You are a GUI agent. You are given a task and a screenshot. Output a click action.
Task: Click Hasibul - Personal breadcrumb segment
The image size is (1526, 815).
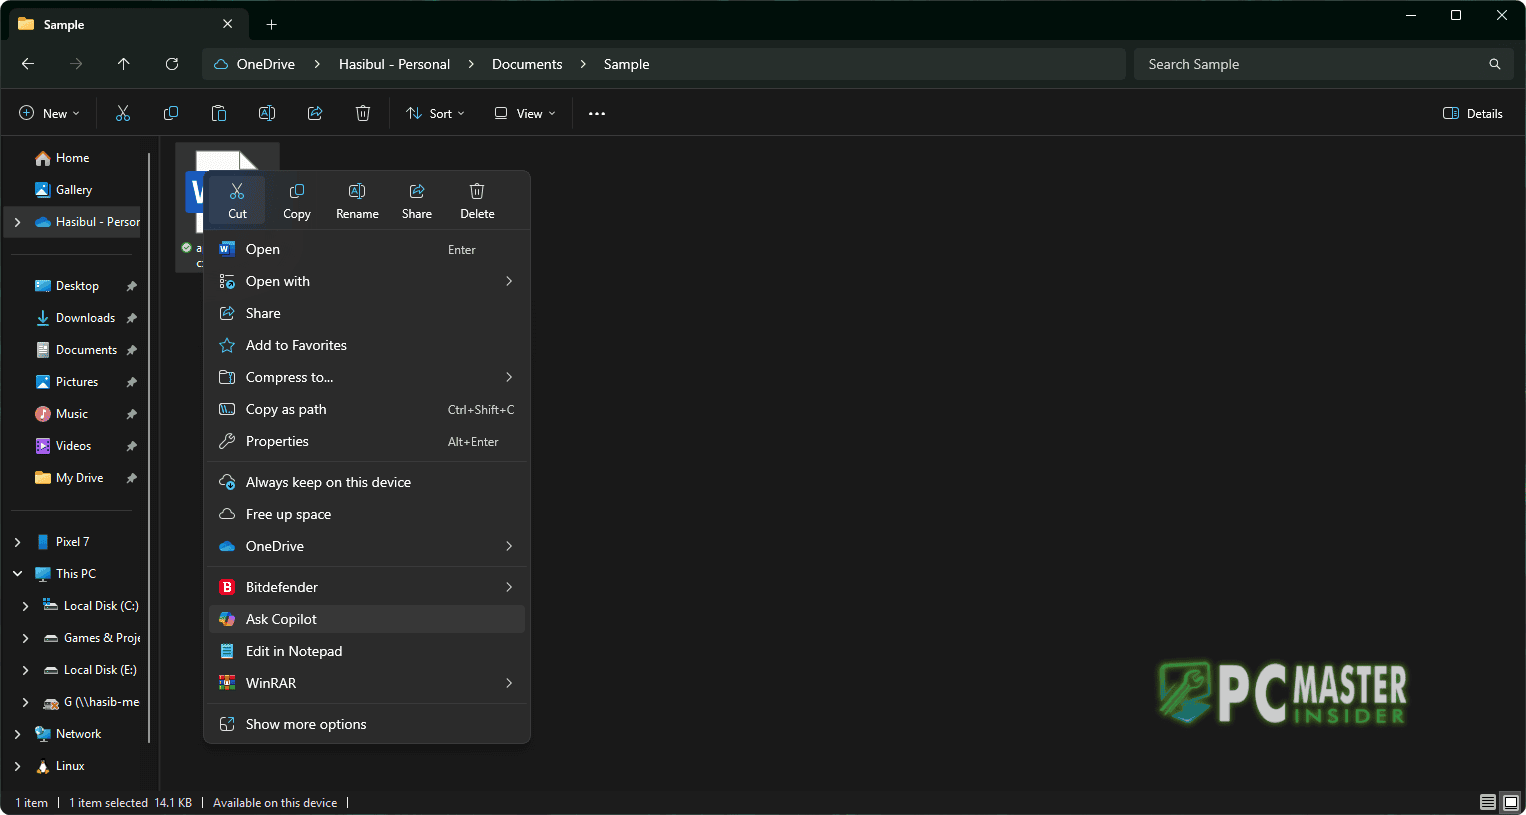pyautogui.click(x=394, y=64)
